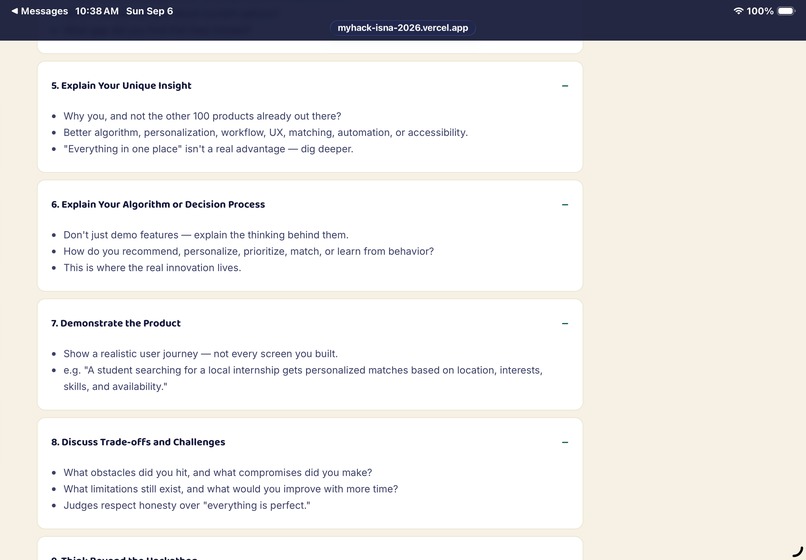Viewport: 806px width, 560px height.
Task: Tap the date Sun Sep 6
Action: (149, 11)
